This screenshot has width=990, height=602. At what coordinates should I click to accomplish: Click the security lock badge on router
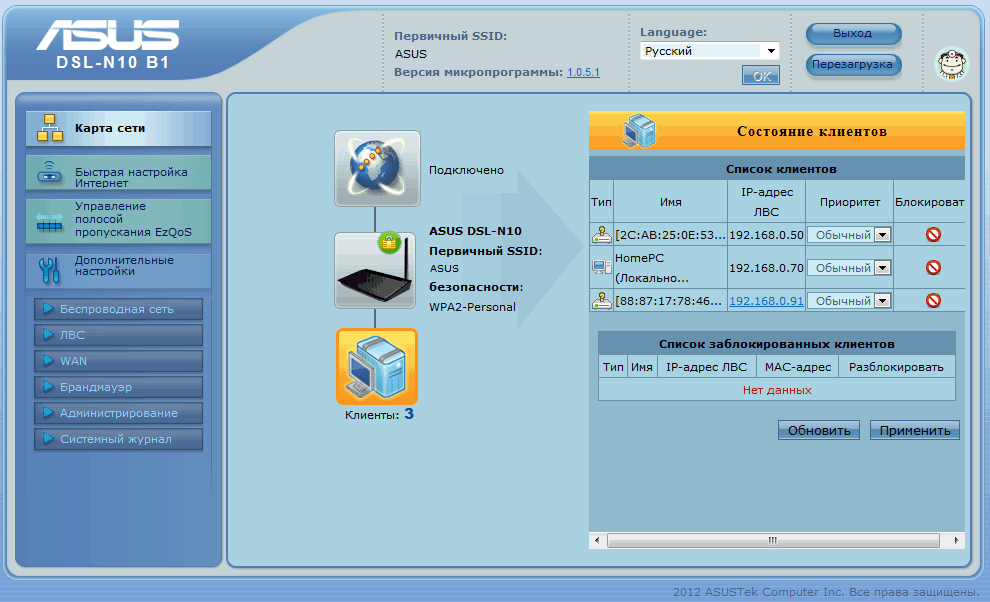click(x=387, y=242)
